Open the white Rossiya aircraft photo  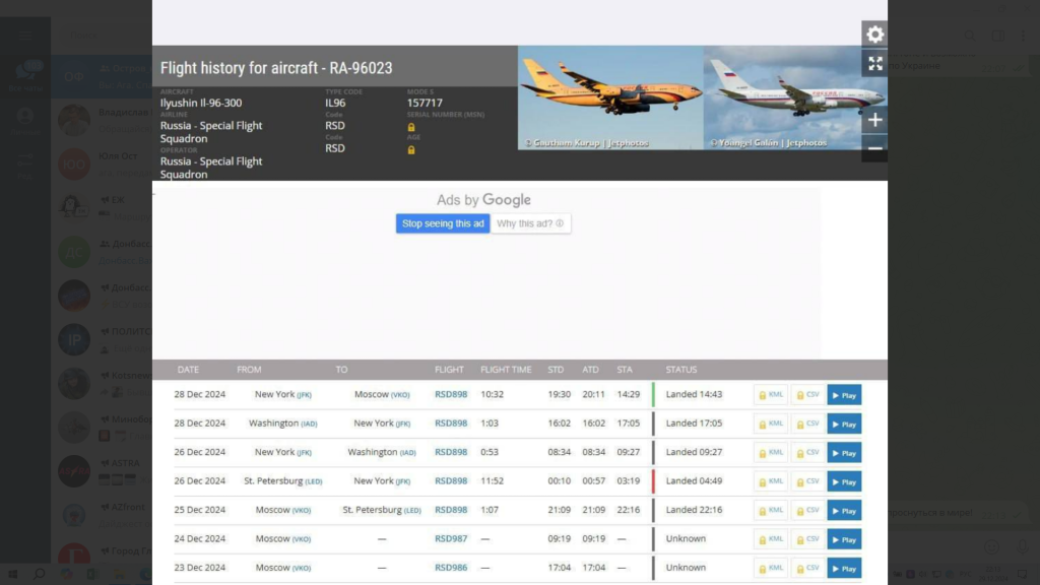795,98
